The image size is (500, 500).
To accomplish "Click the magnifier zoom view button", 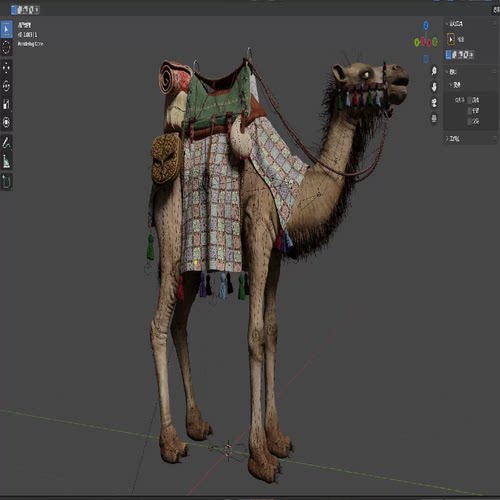I will [x=434, y=71].
